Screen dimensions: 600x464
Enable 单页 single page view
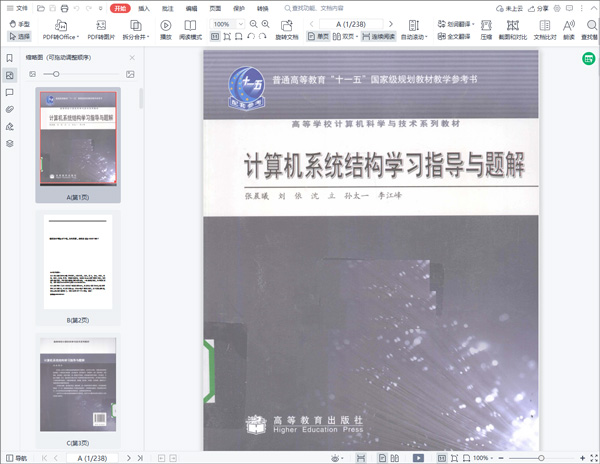coord(318,37)
